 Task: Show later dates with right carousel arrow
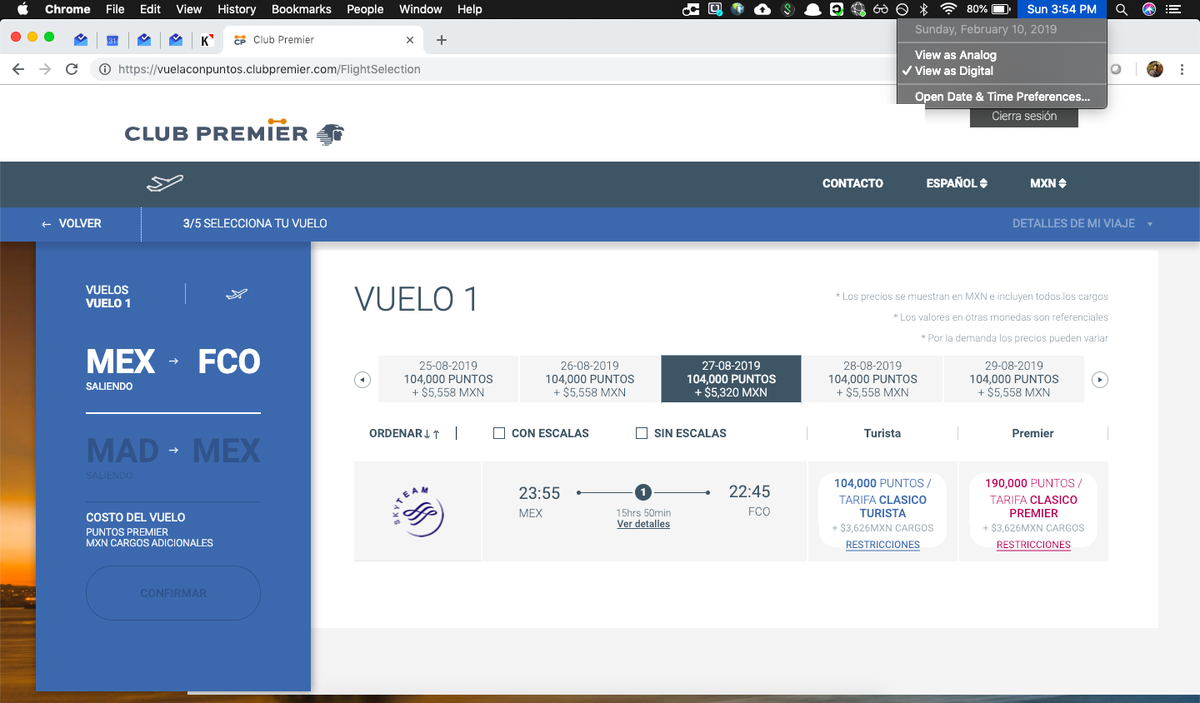click(x=1100, y=380)
